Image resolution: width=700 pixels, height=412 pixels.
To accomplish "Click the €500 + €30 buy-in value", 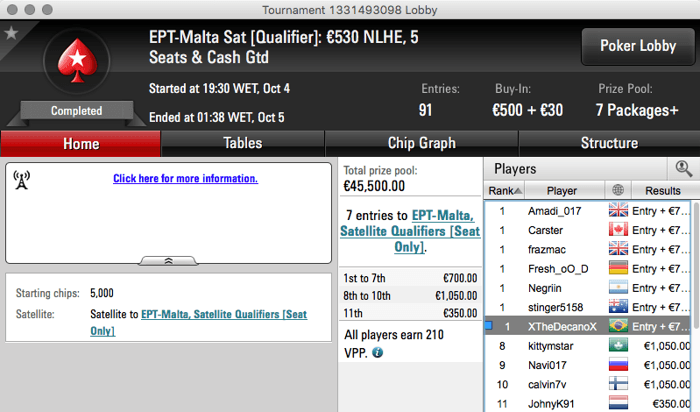I will tap(527, 110).
